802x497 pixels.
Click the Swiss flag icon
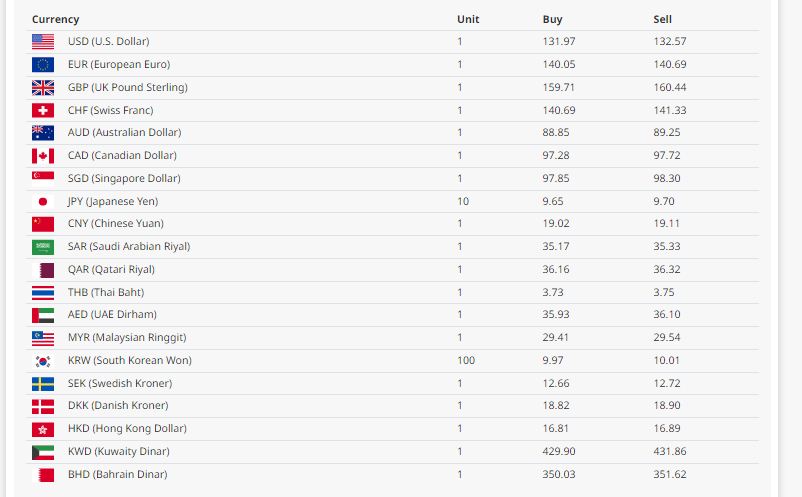pos(43,110)
